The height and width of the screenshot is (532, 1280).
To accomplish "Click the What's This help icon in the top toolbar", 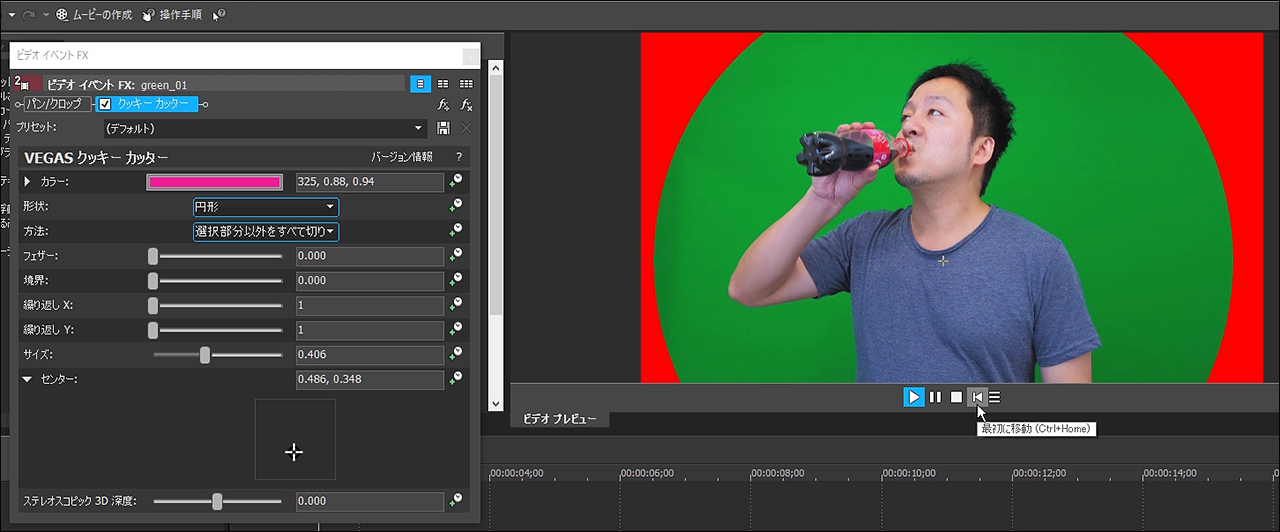I will (218, 15).
